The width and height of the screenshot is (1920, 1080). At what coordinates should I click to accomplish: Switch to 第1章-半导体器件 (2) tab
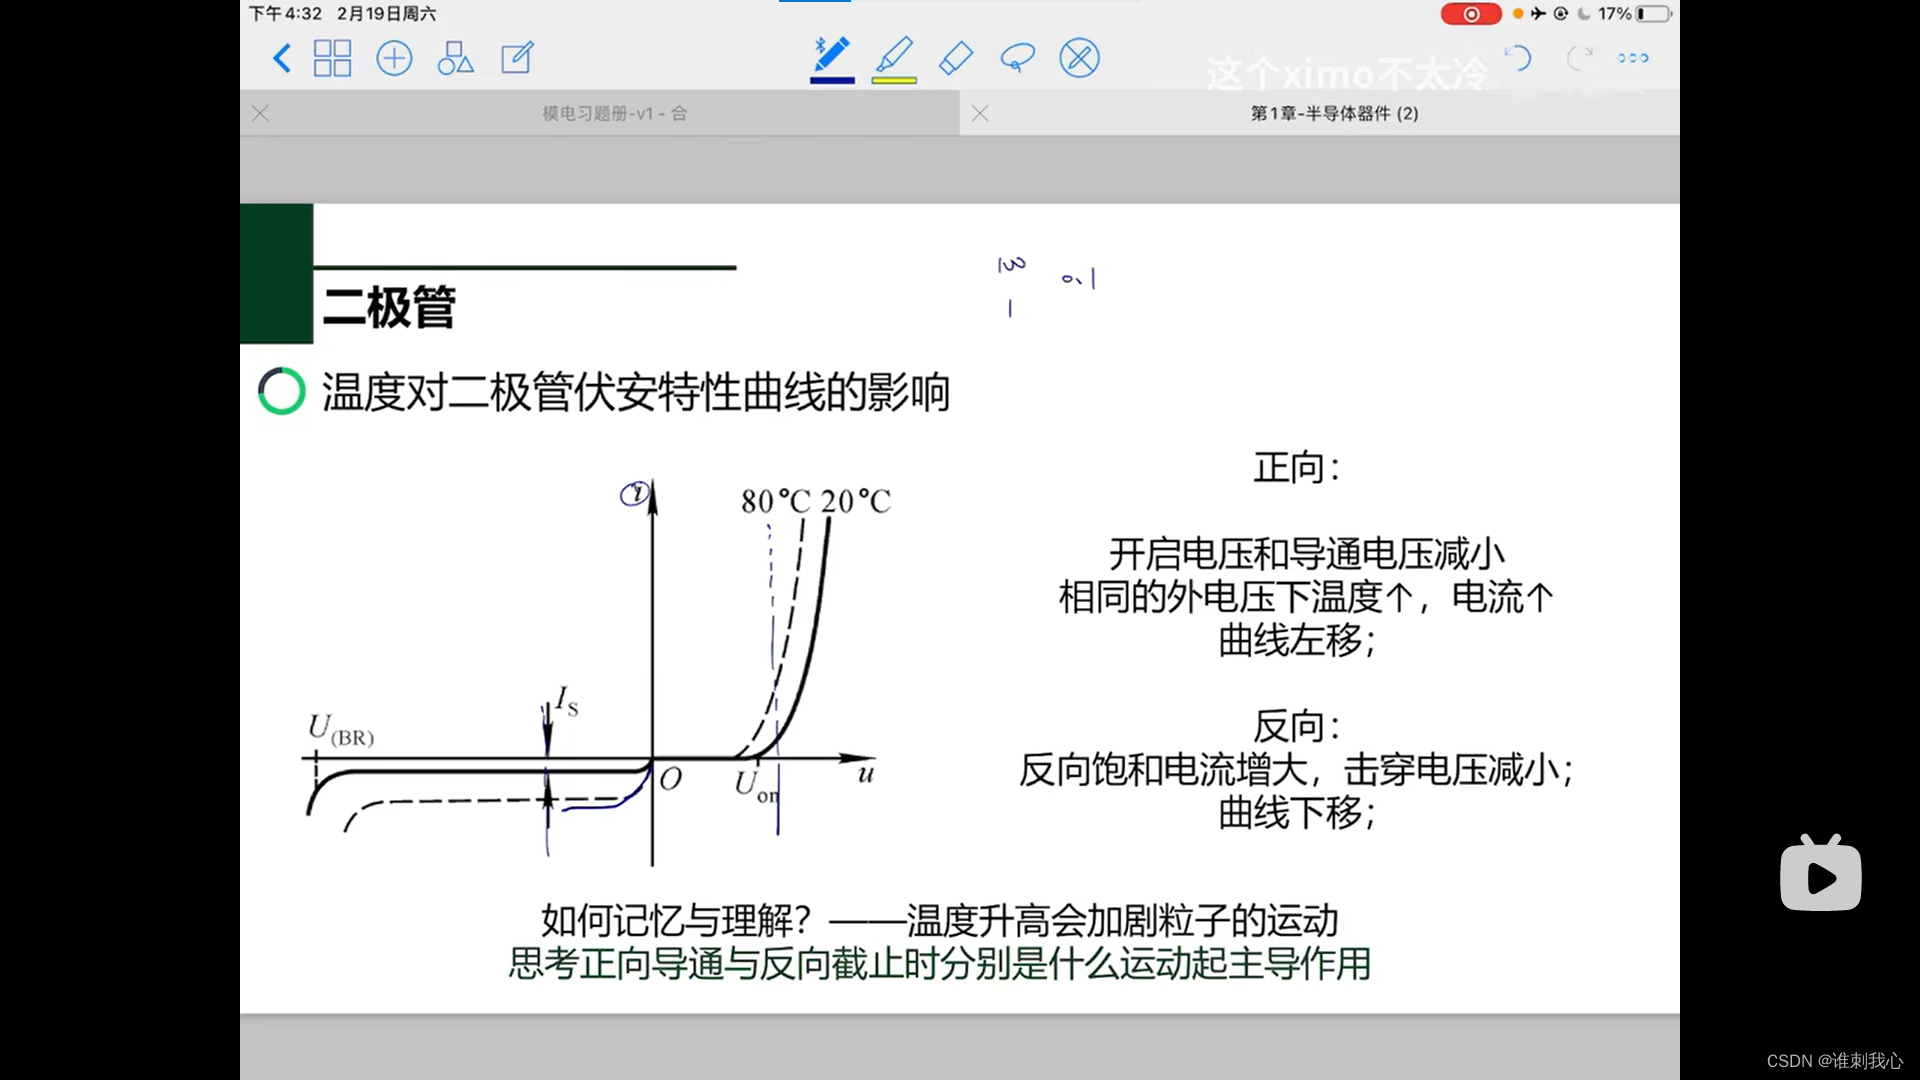(1334, 113)
